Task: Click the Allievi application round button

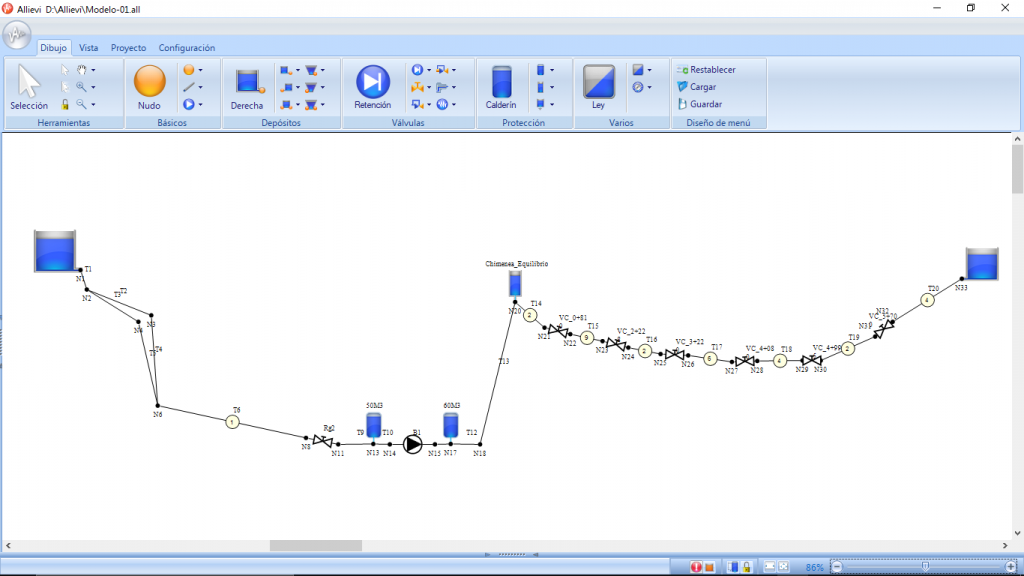Action: pyautogui.click(x=17, y=35)
